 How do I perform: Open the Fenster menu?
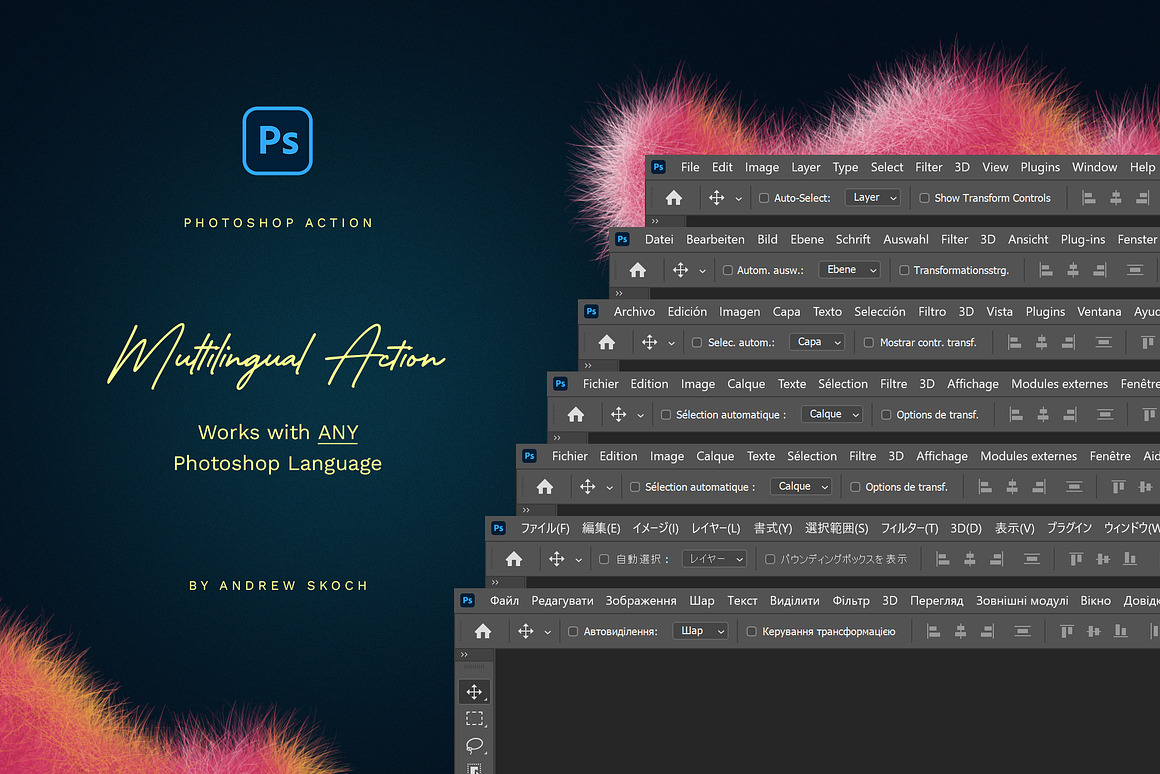1137,239
